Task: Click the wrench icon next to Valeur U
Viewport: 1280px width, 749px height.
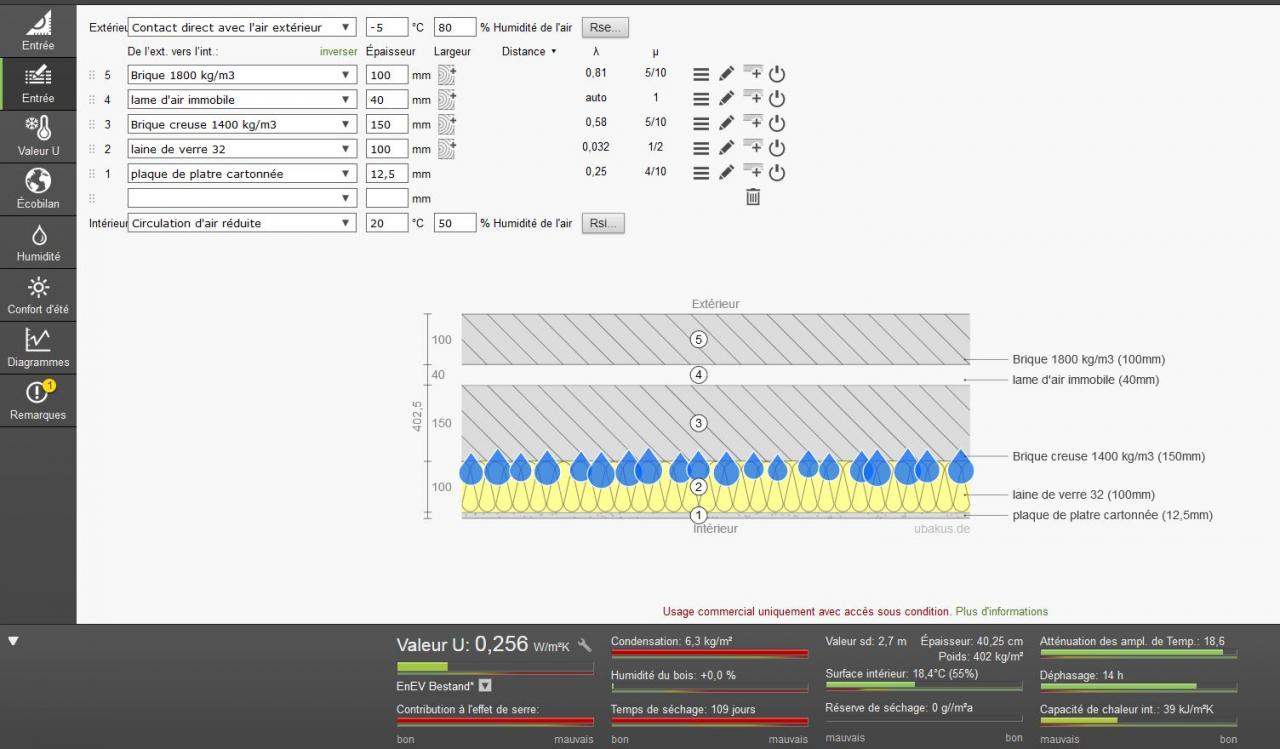Action: [x=585, y=646]
